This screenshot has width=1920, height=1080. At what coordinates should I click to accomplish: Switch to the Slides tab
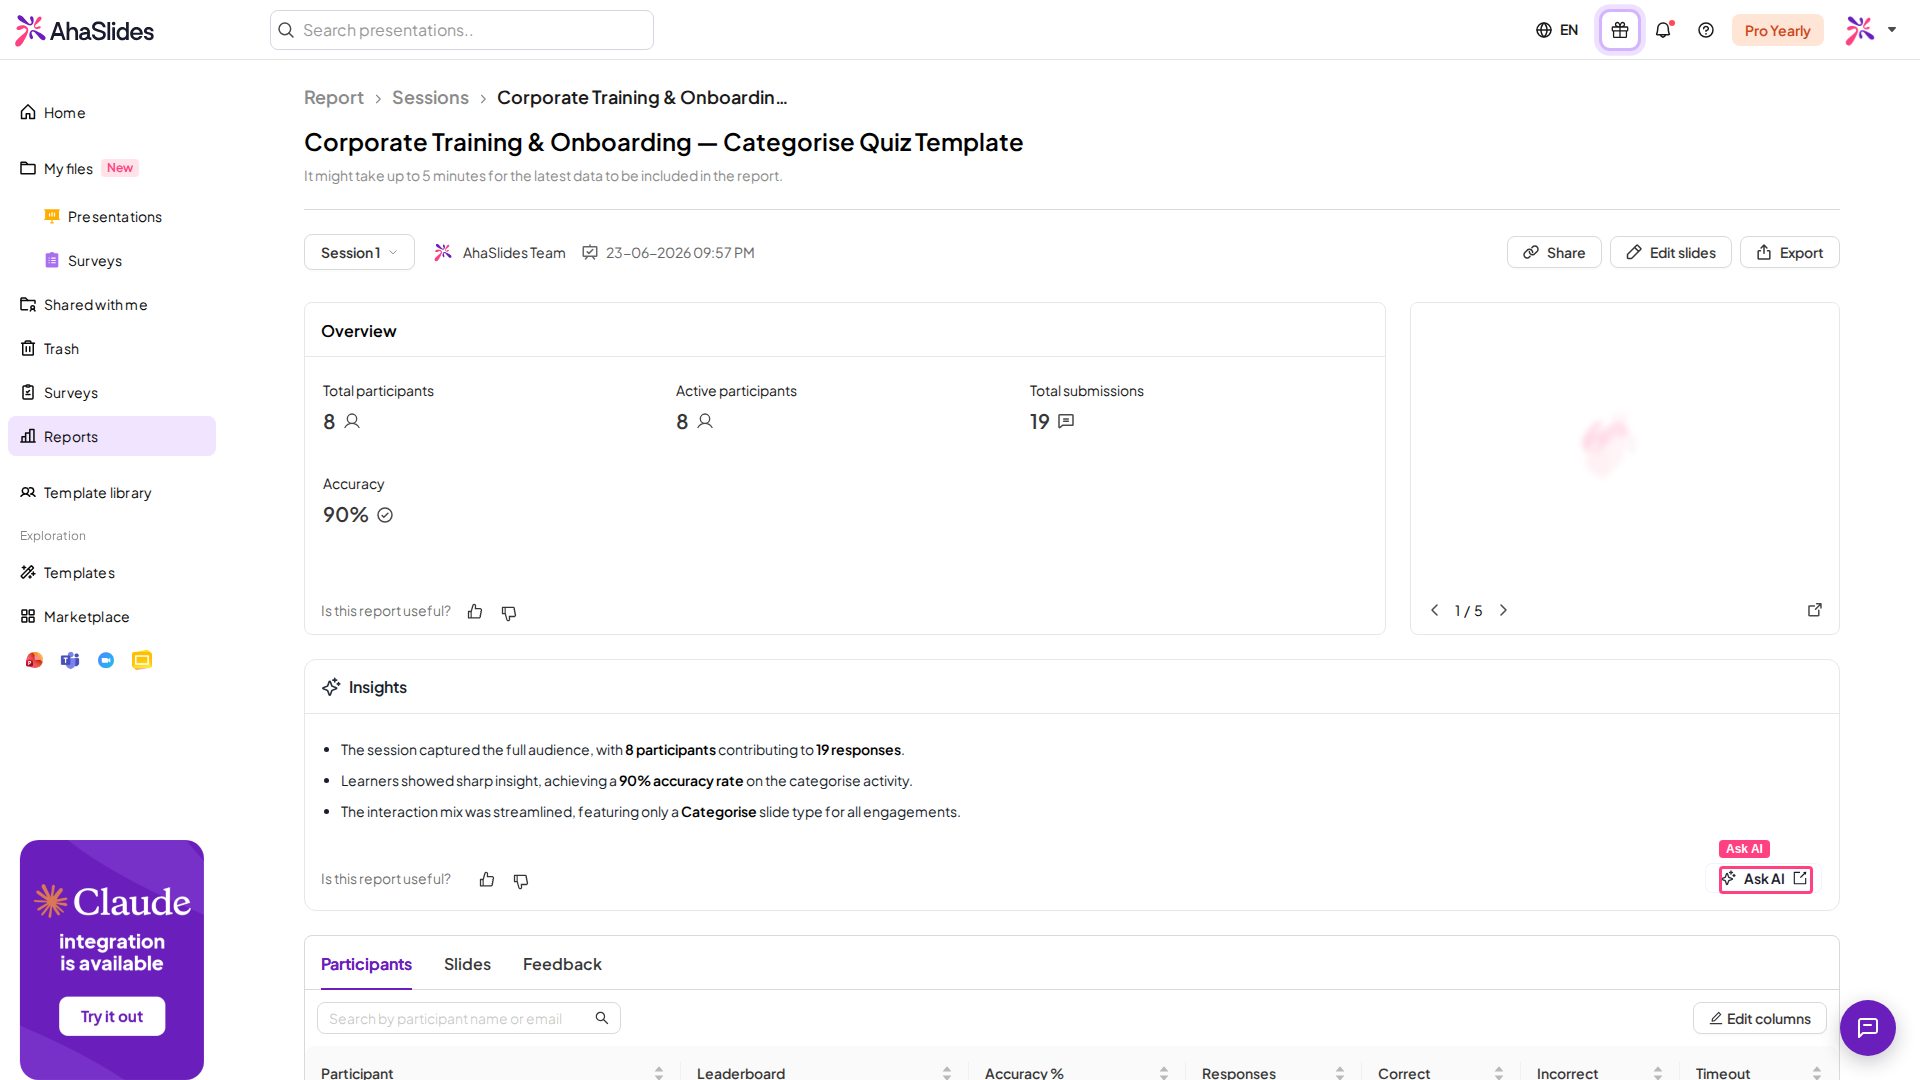point(467,964)
